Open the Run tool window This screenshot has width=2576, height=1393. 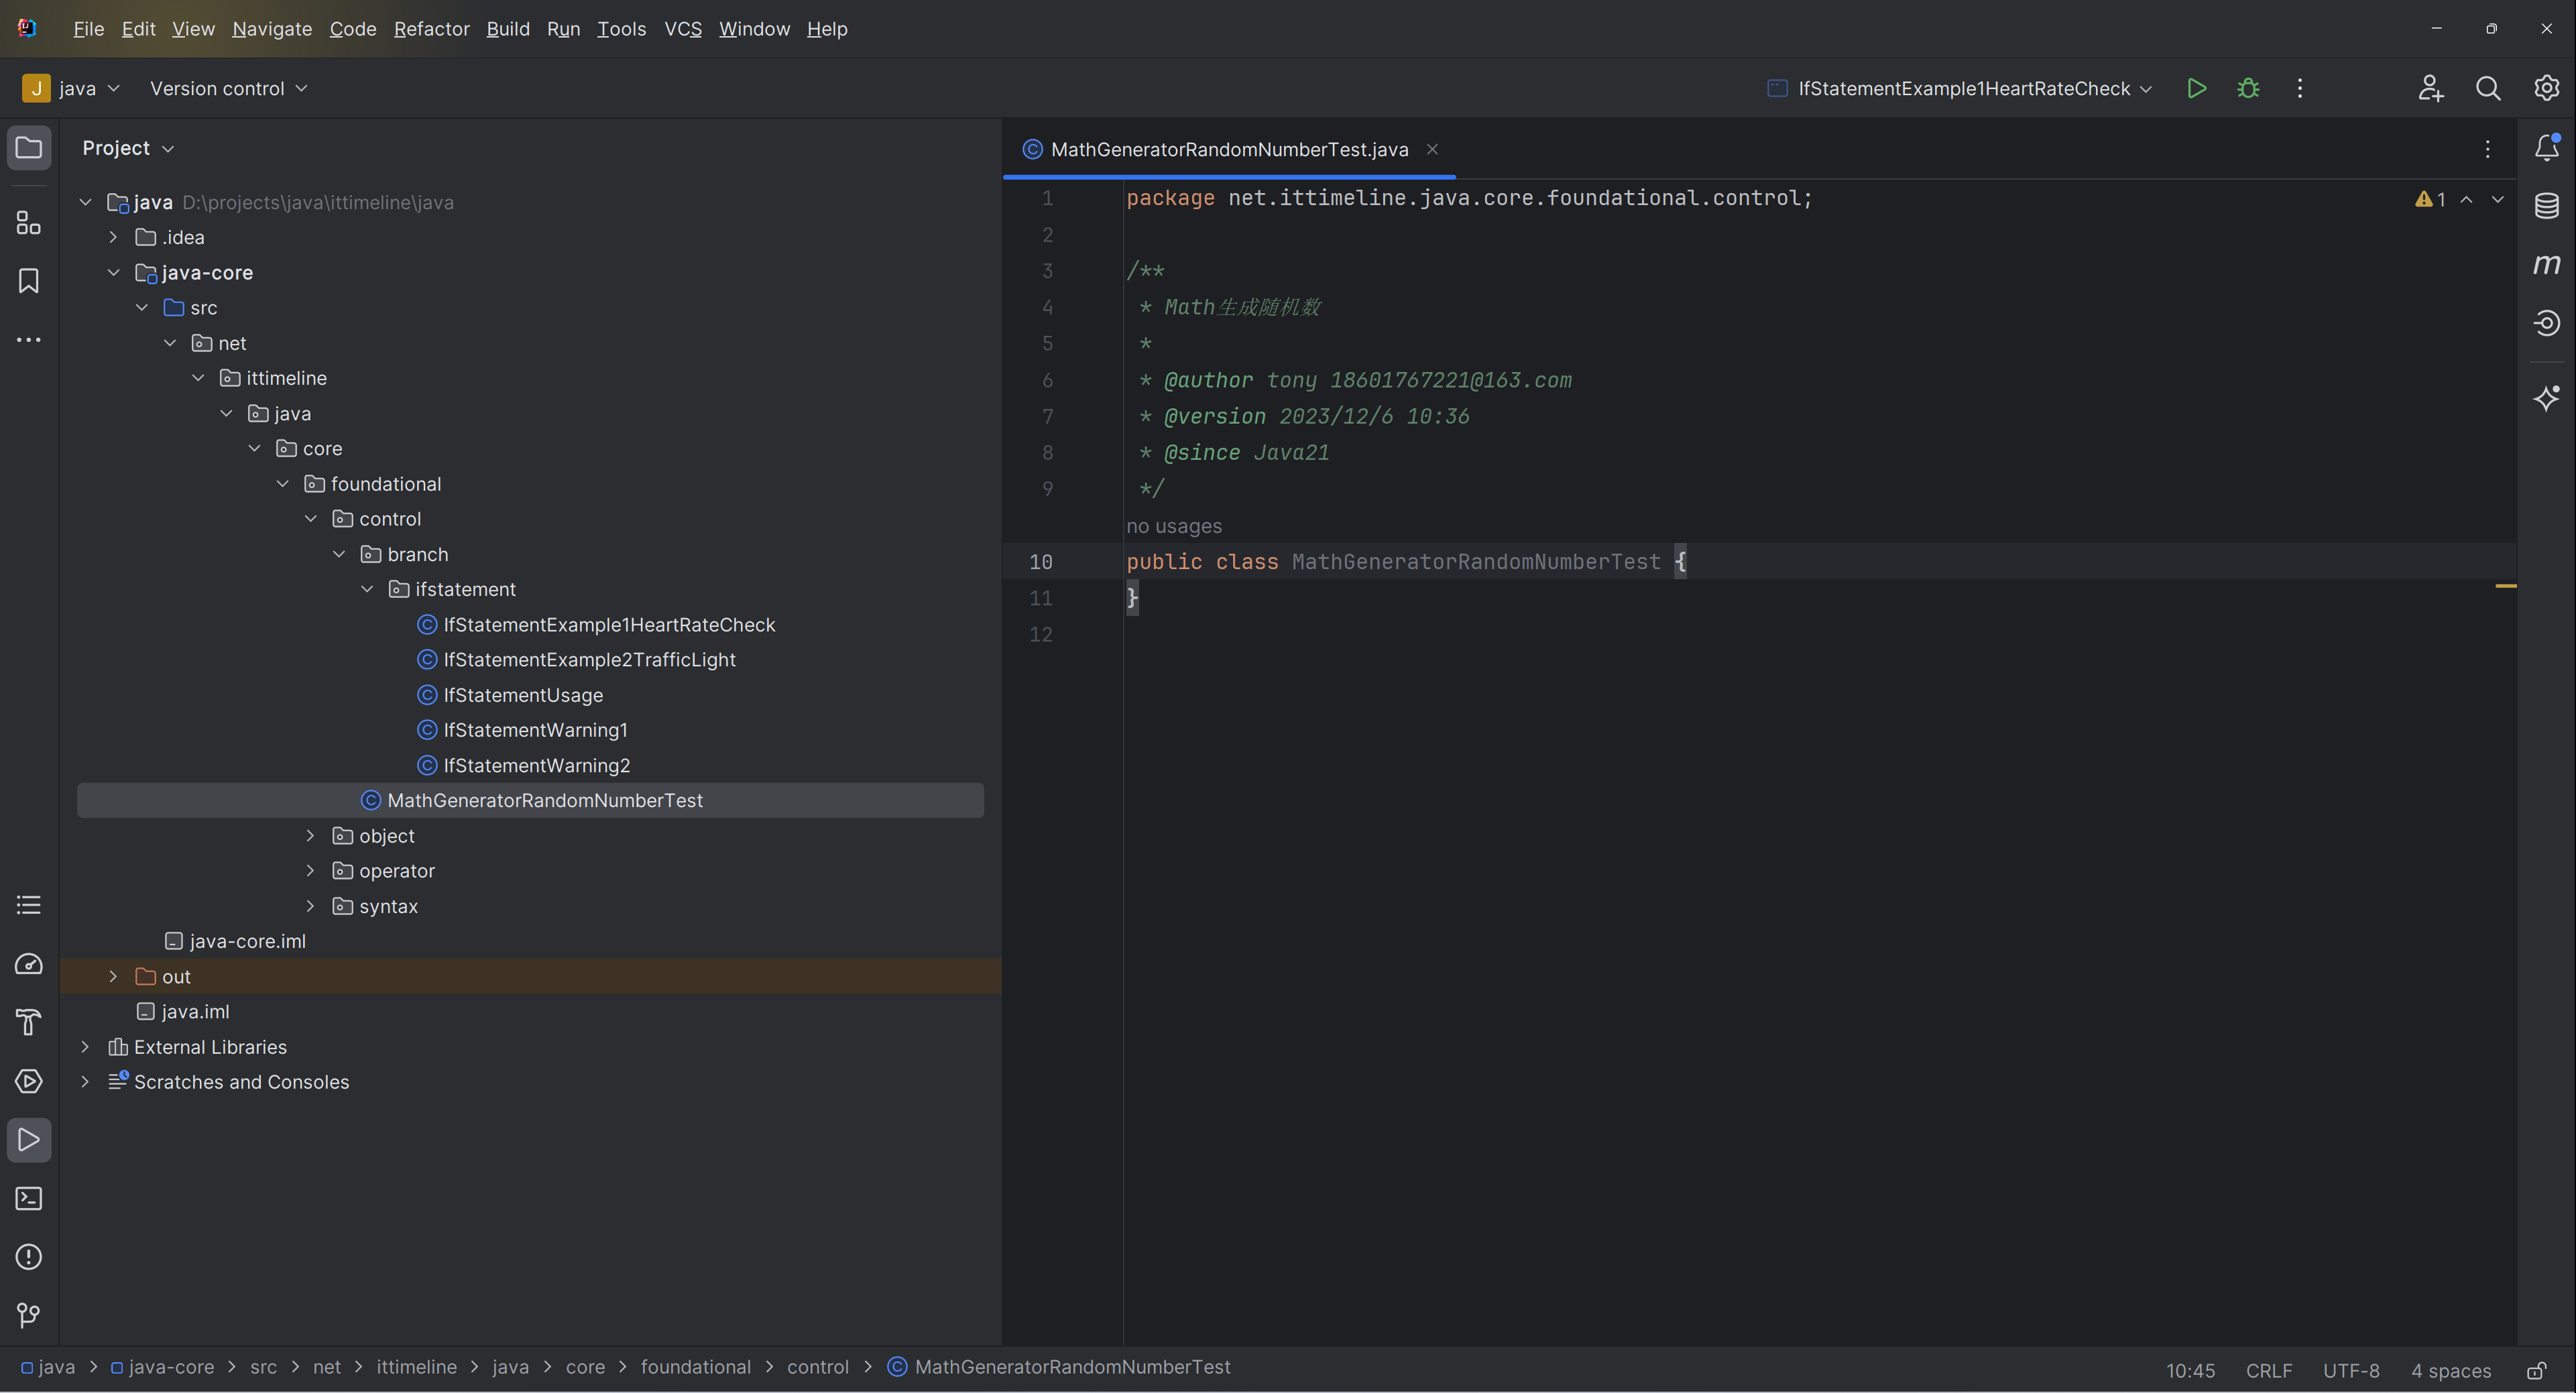click(x=29, y=1140)
